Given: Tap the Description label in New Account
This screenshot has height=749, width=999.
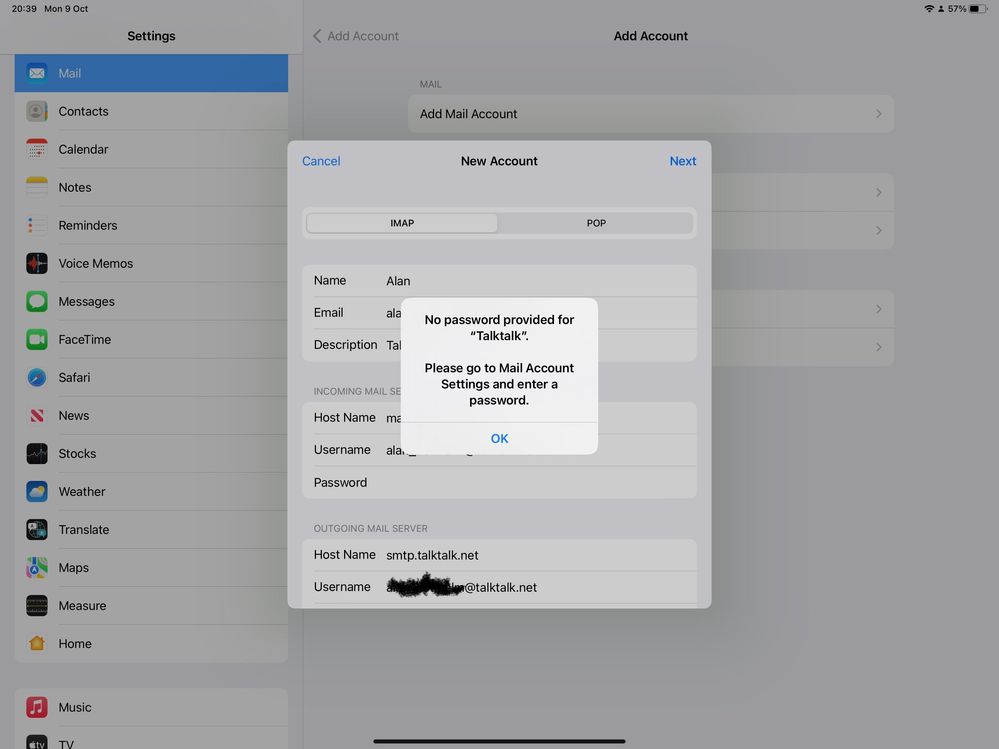Looking at the screenshot, I should [345, 345].
